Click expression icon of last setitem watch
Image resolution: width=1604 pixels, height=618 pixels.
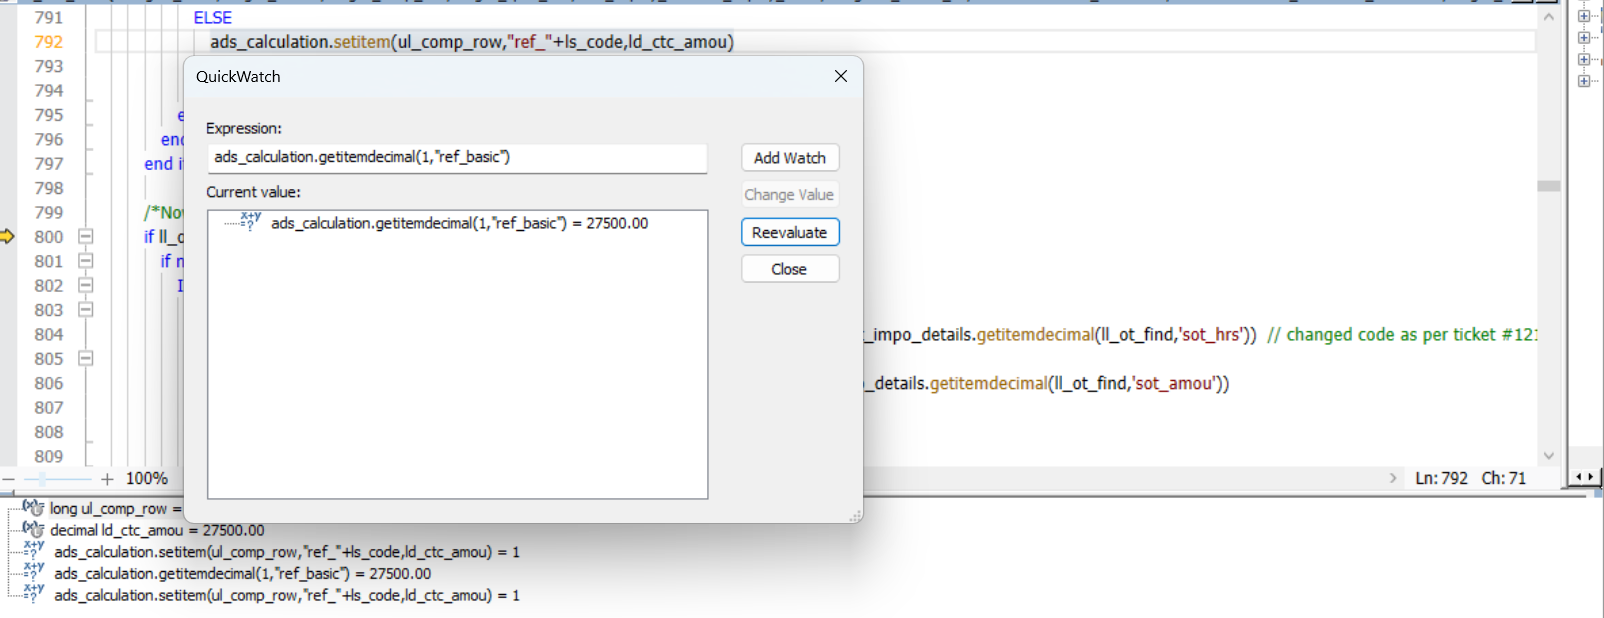34,595
